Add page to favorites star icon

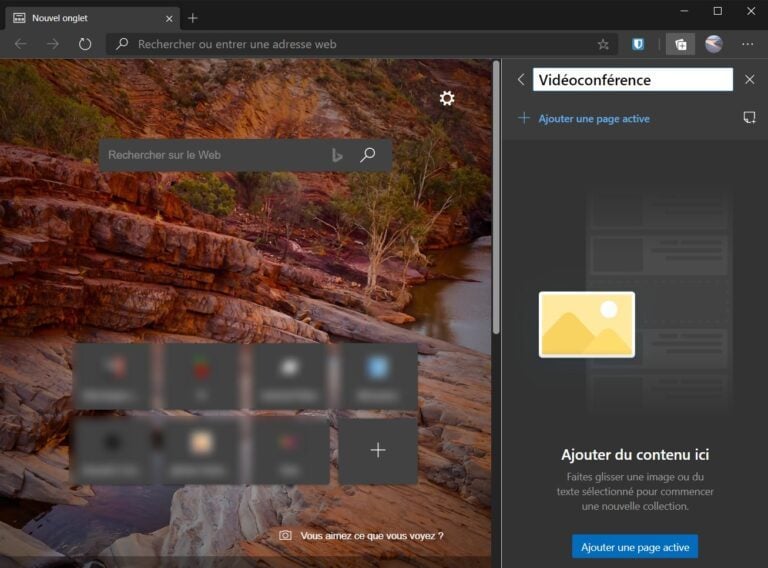tap(603, 45)
